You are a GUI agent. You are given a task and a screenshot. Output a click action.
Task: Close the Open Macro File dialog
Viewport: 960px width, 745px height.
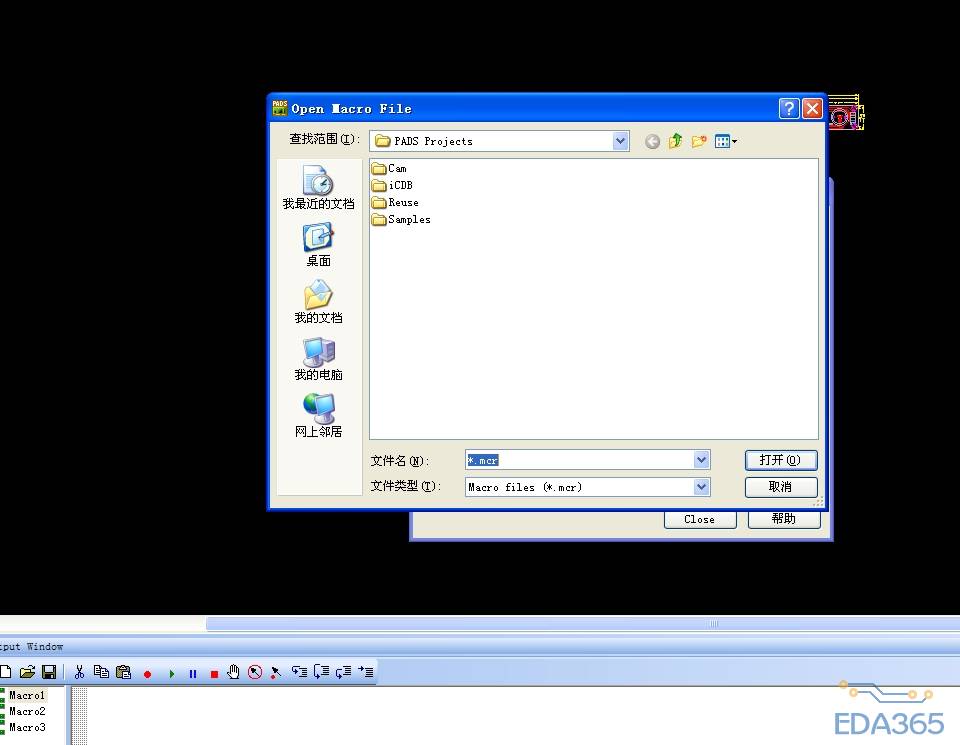click(812, 109)
